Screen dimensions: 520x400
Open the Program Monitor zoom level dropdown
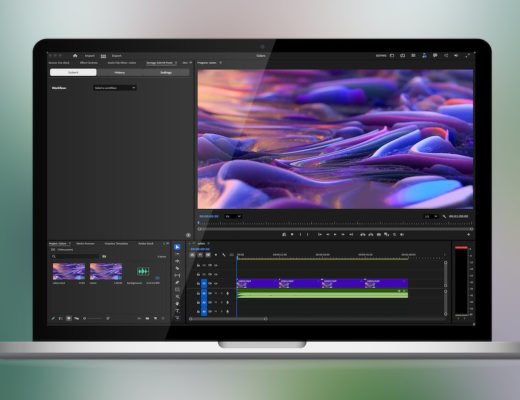(x=233, y=216)
